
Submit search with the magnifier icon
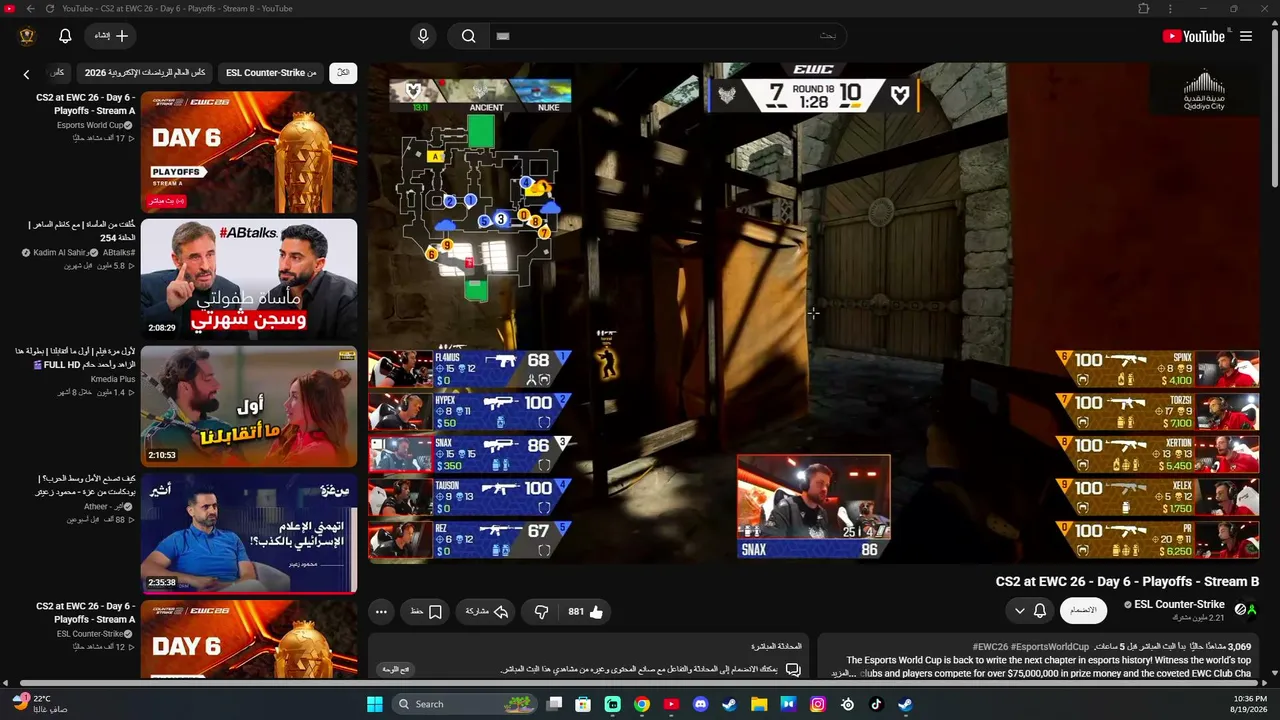(468, 36)
